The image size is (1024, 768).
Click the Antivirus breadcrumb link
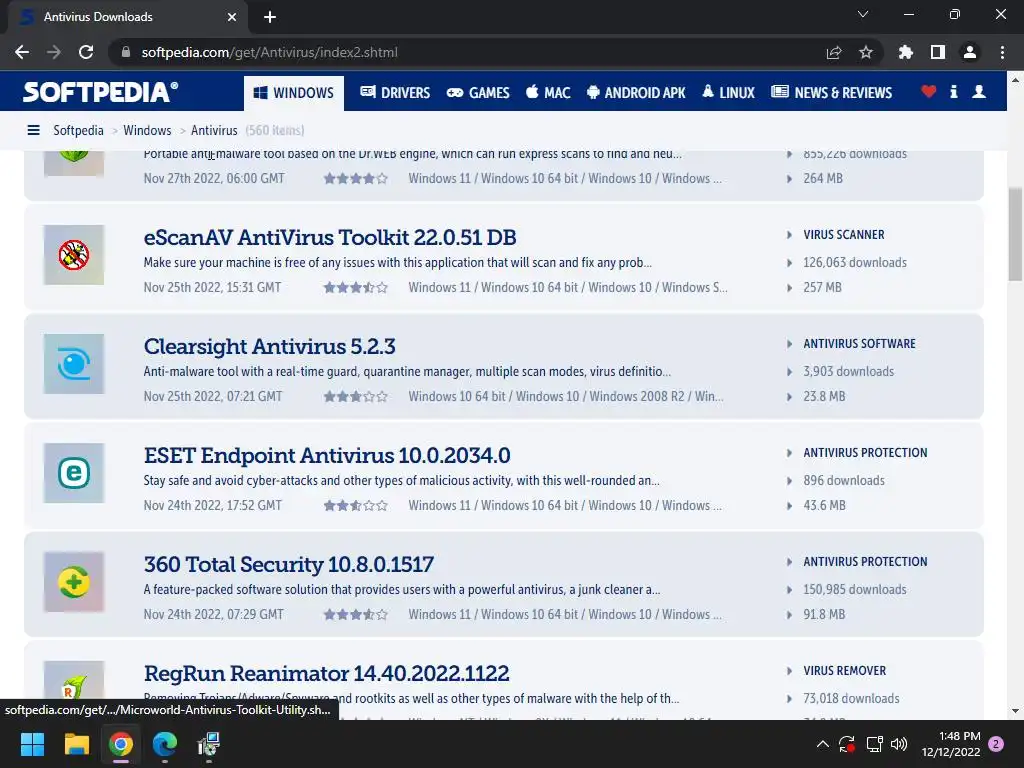[x=214, y=130]
